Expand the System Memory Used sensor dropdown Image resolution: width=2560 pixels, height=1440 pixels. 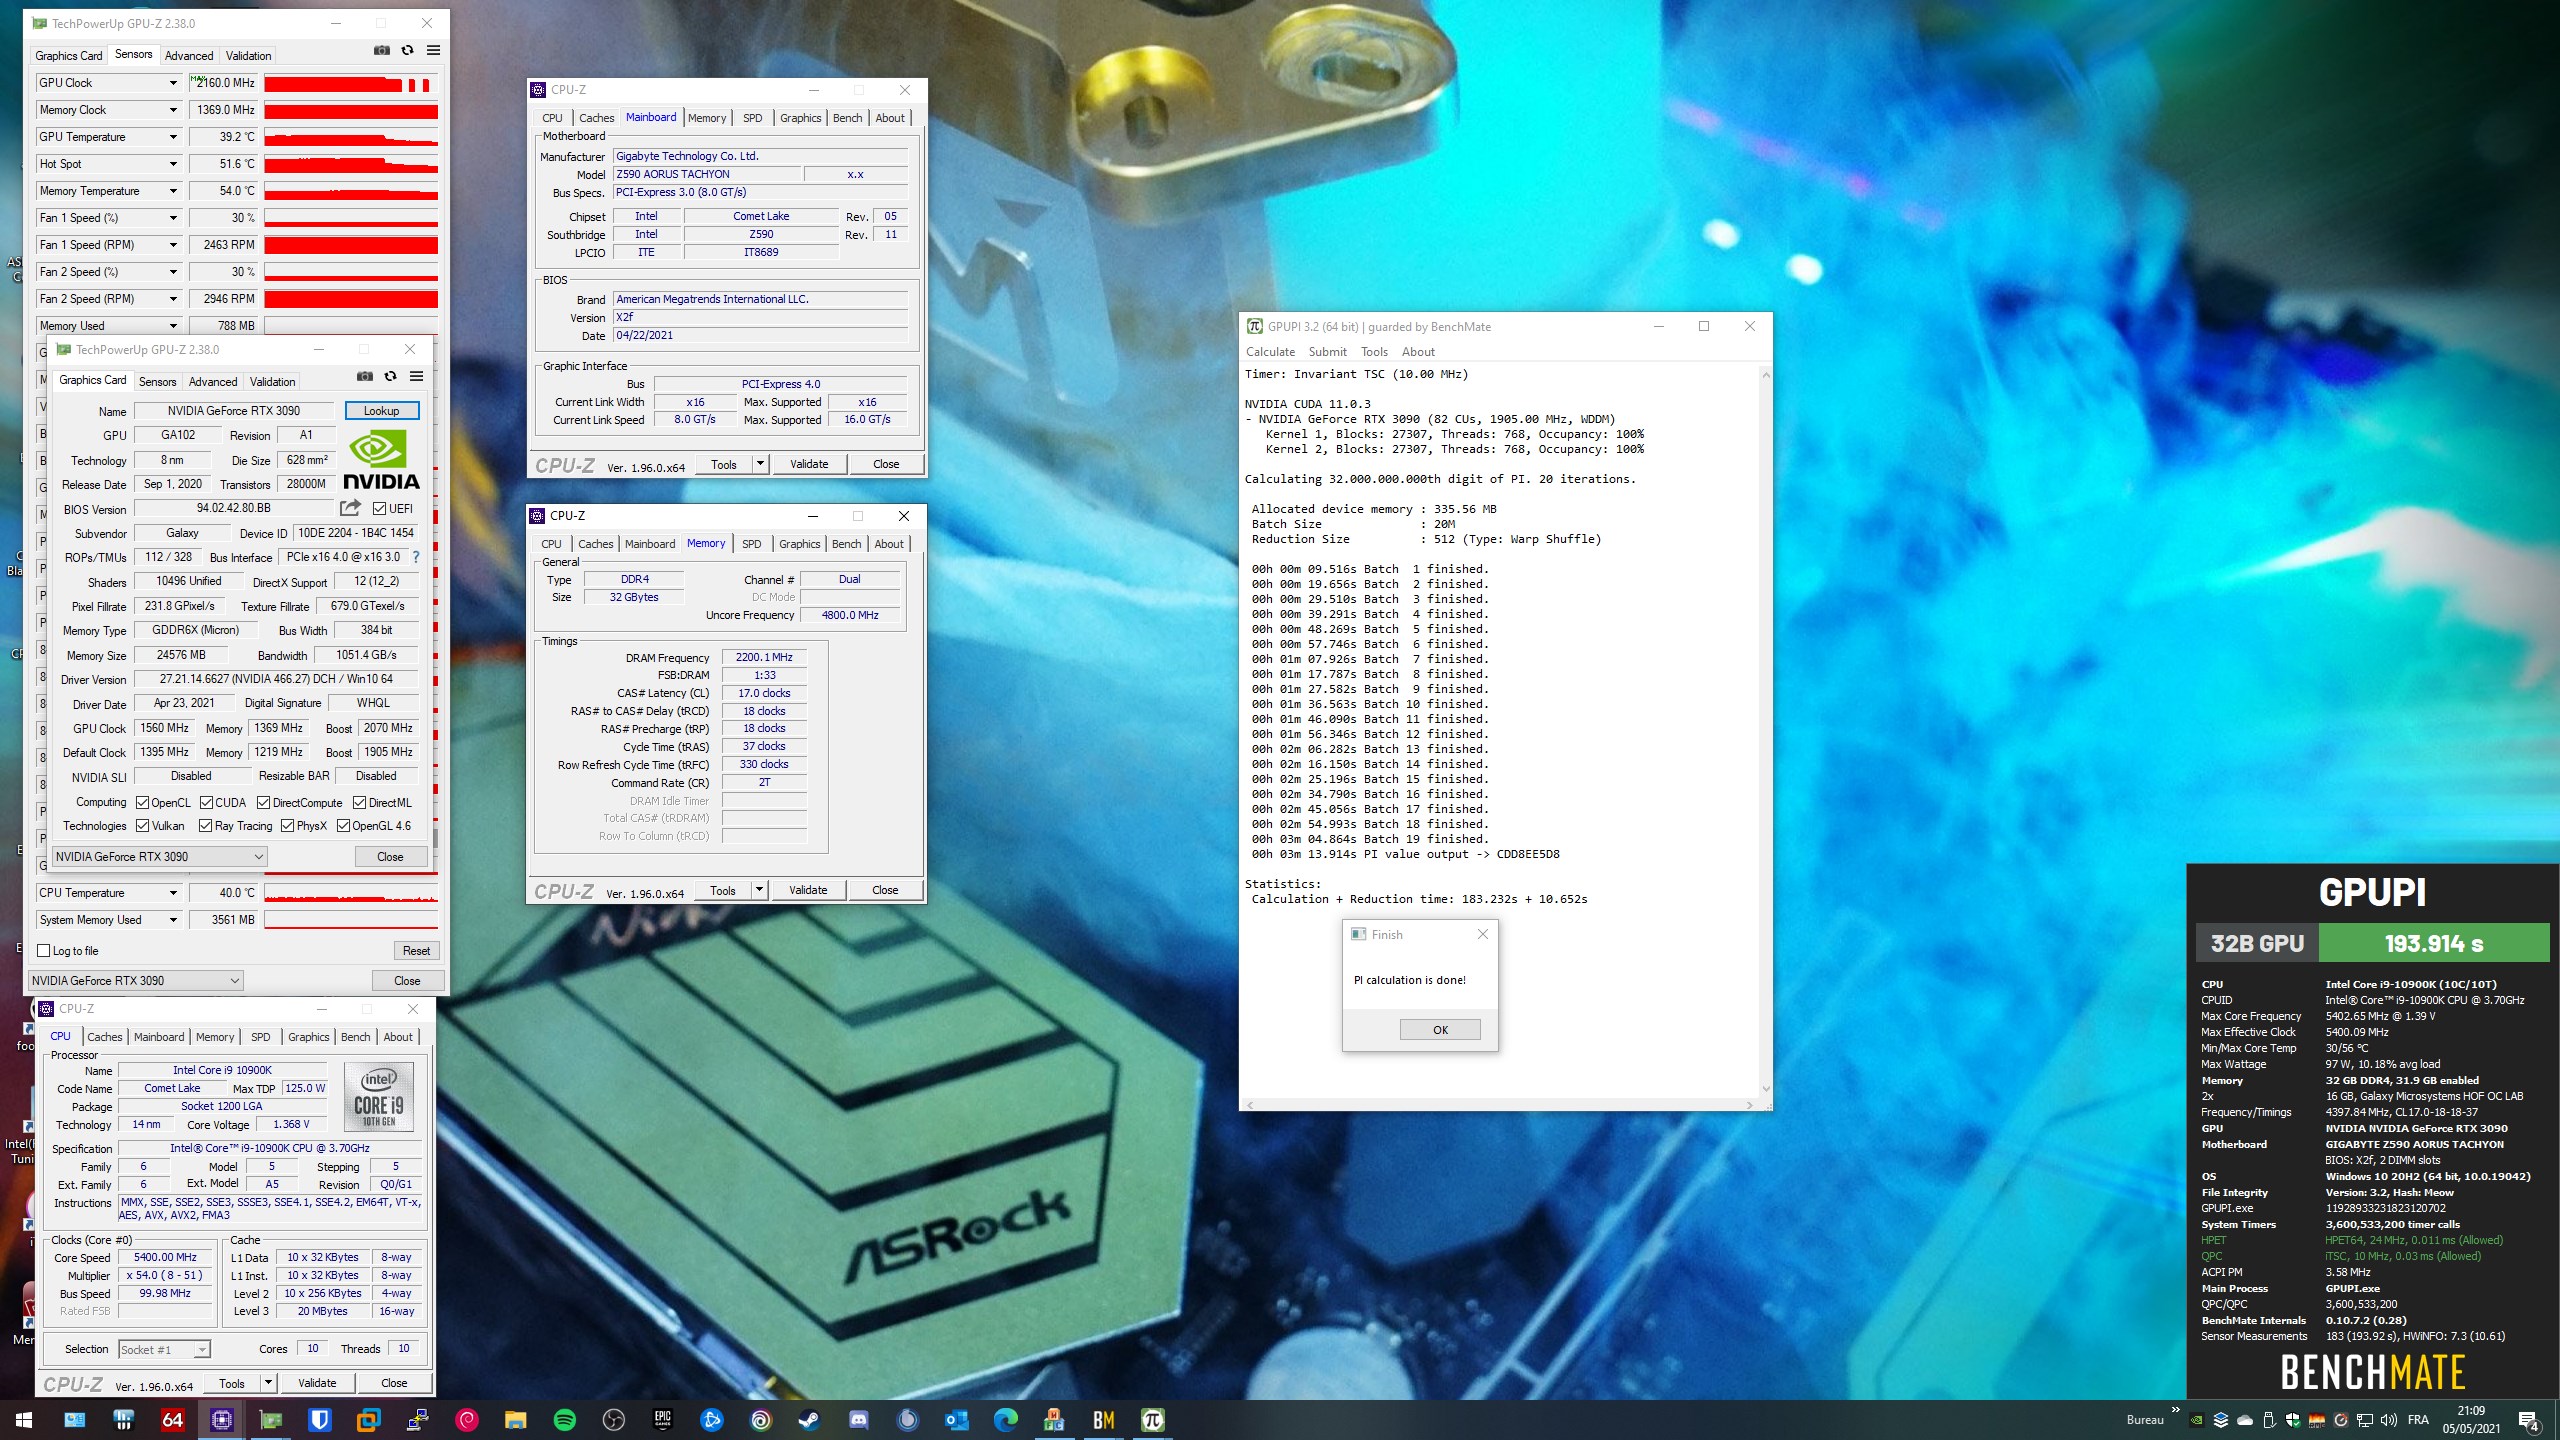173,920
